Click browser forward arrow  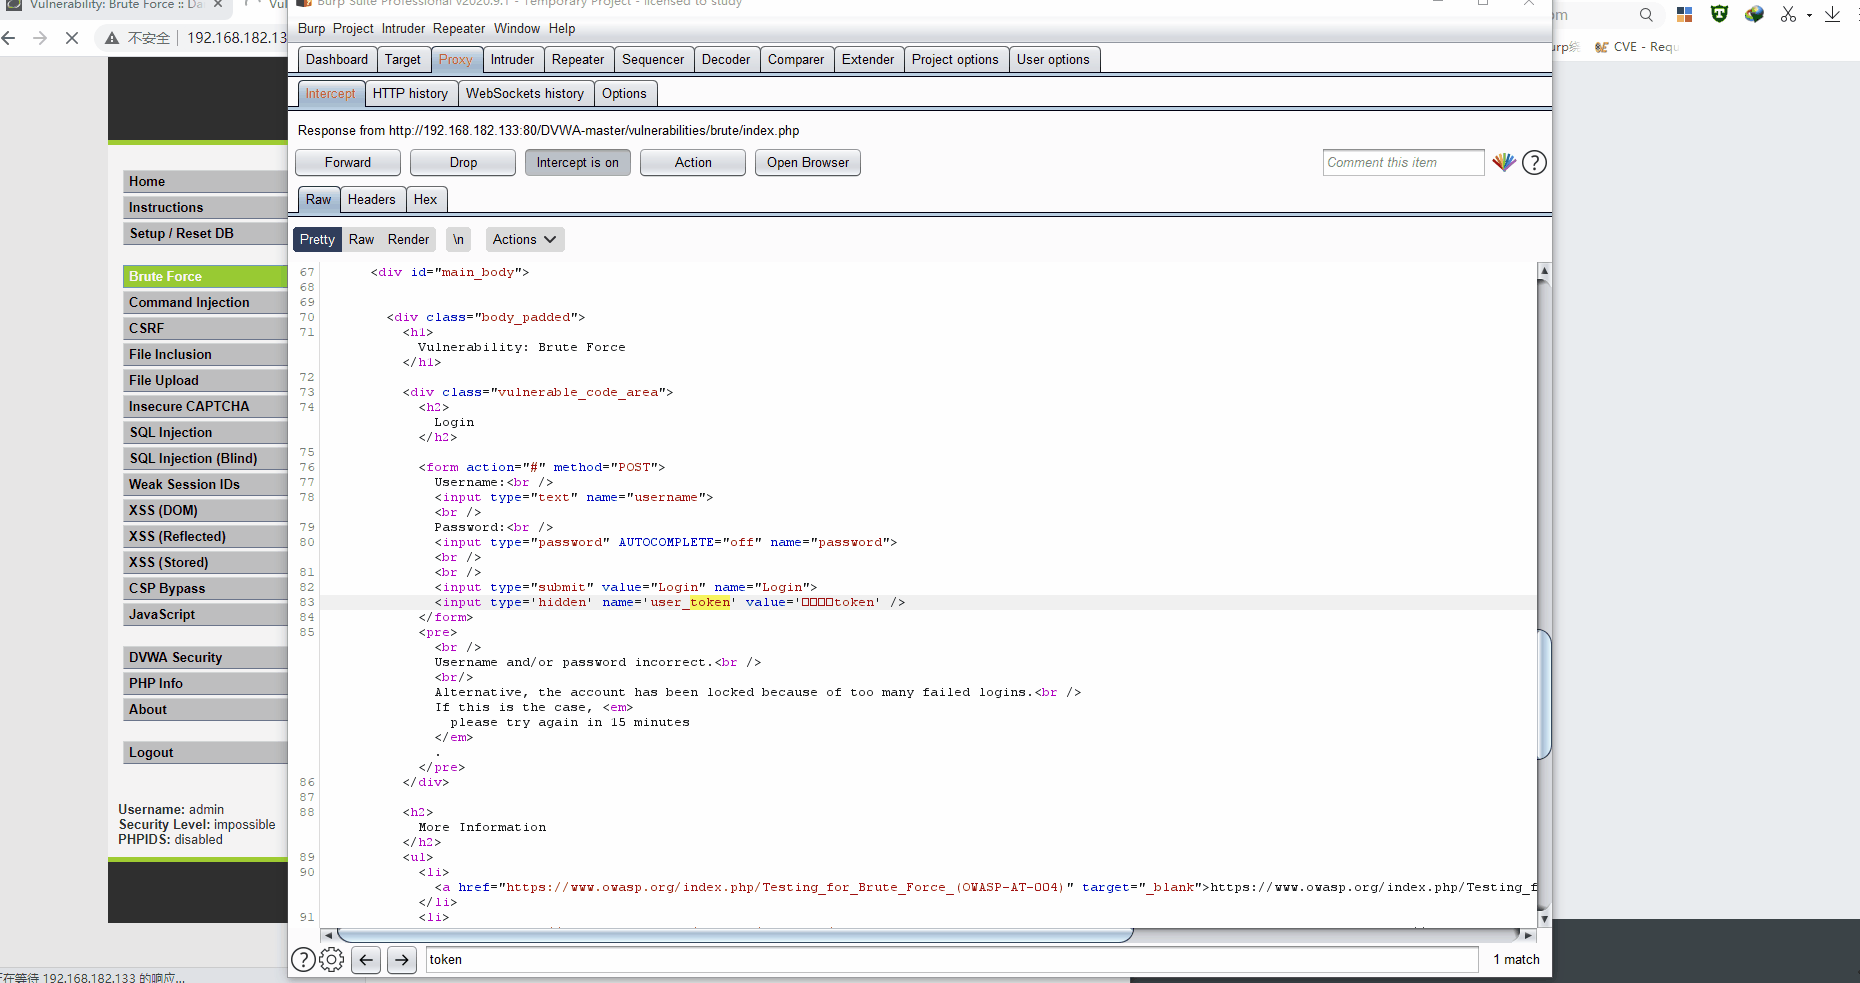[40, 38]
